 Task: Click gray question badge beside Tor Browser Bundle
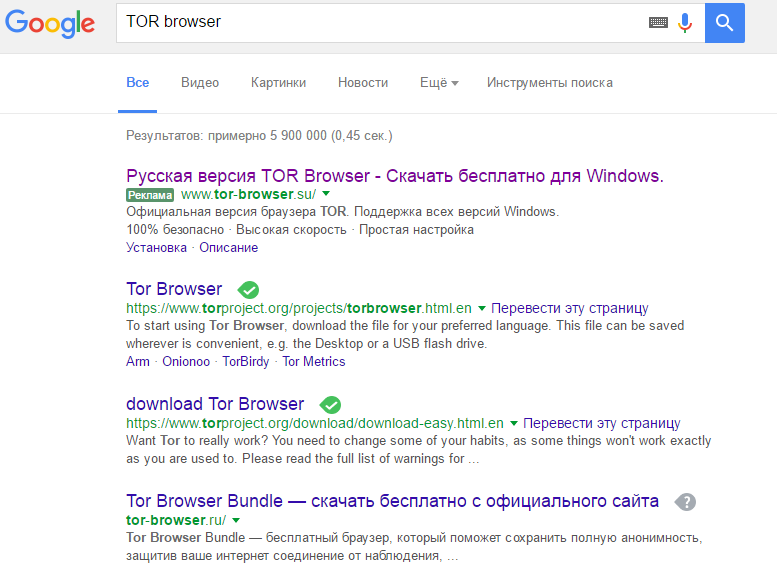(685, 502)
